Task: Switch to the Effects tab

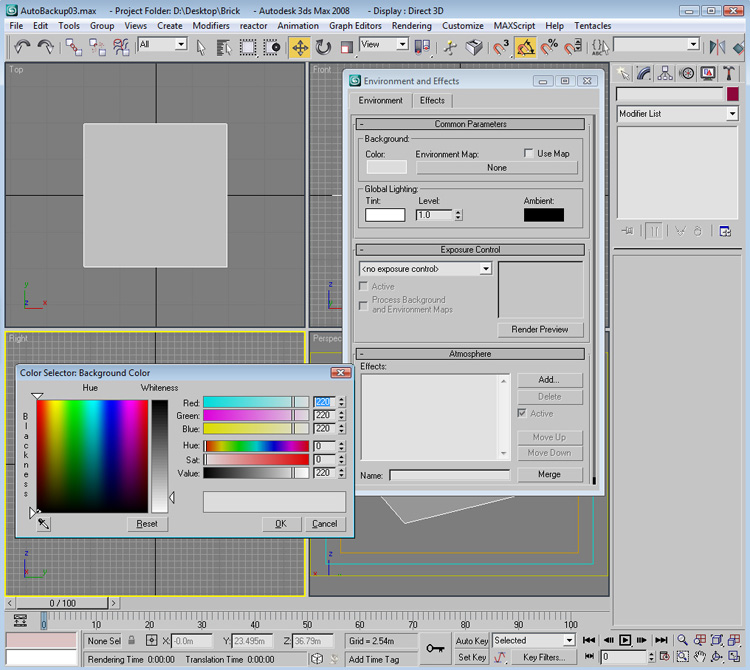Action: pyautogui.click(x=432, y=100)
